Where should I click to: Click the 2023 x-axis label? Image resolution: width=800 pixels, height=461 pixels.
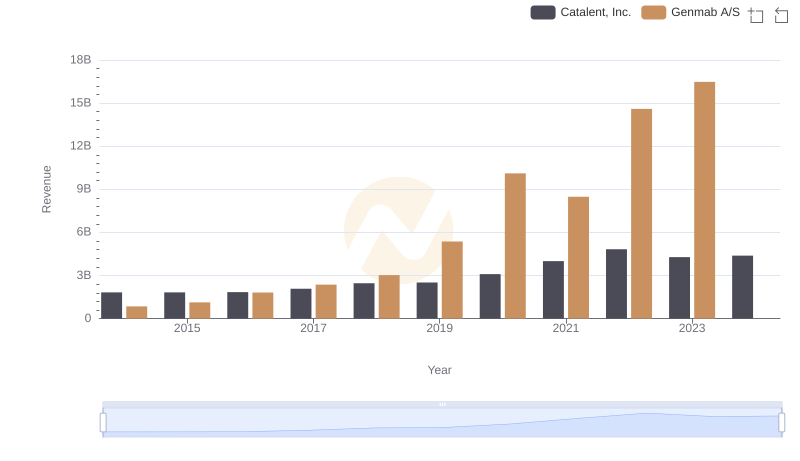coord(692,328)
